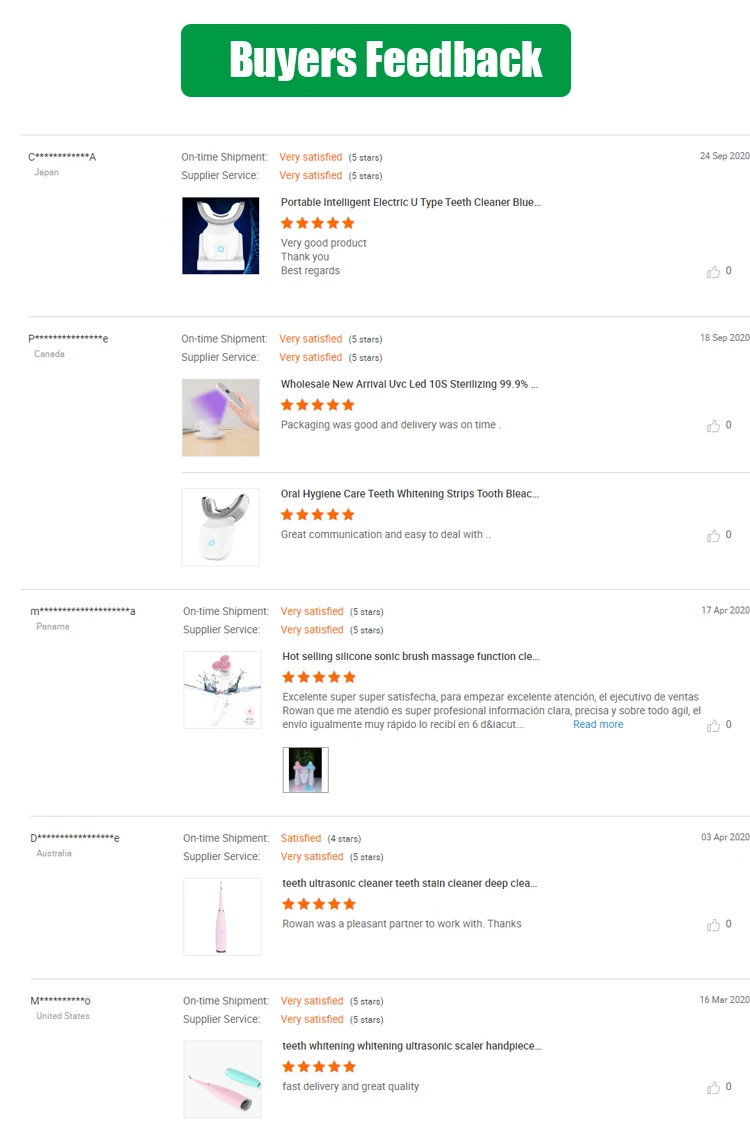This screenshot has height=1130, width=750.
Task: Open the Hot selling silicone sonic brush link
Action: click(410, 657)
